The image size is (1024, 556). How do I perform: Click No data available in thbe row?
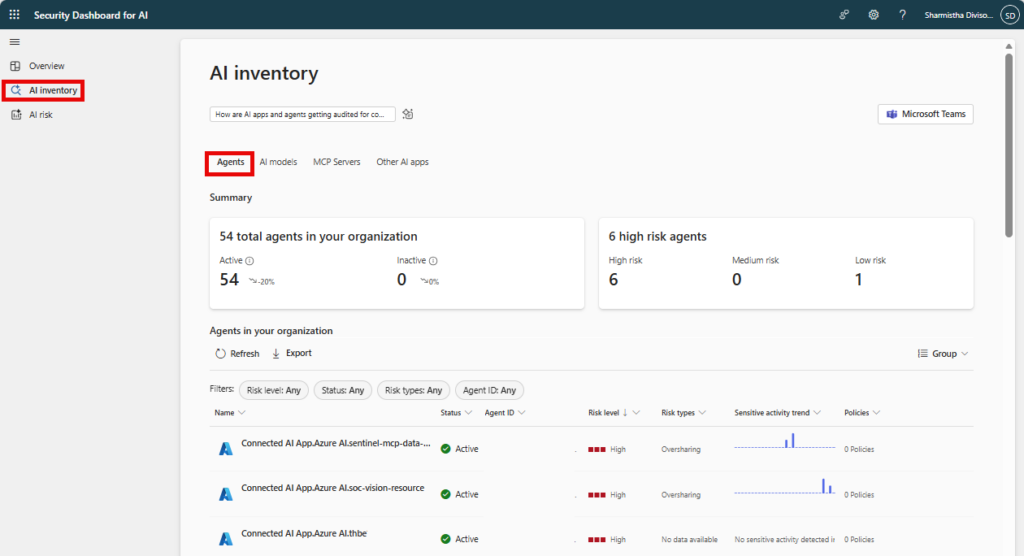coord(689,540)
